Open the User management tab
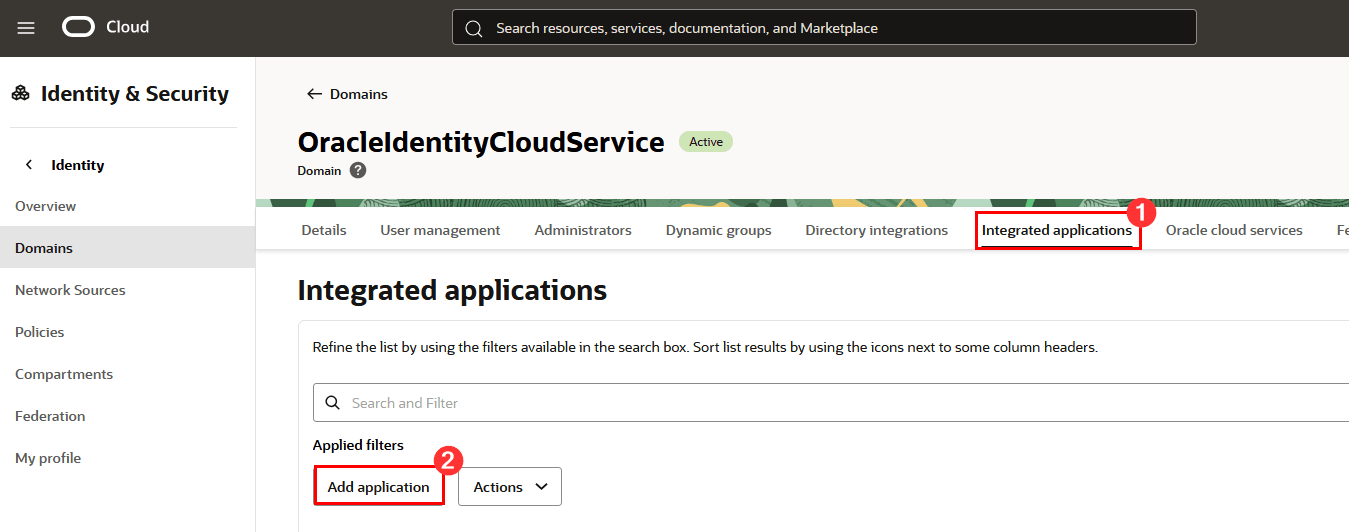Screen dimensions: 1349x532 click(440, 230)
